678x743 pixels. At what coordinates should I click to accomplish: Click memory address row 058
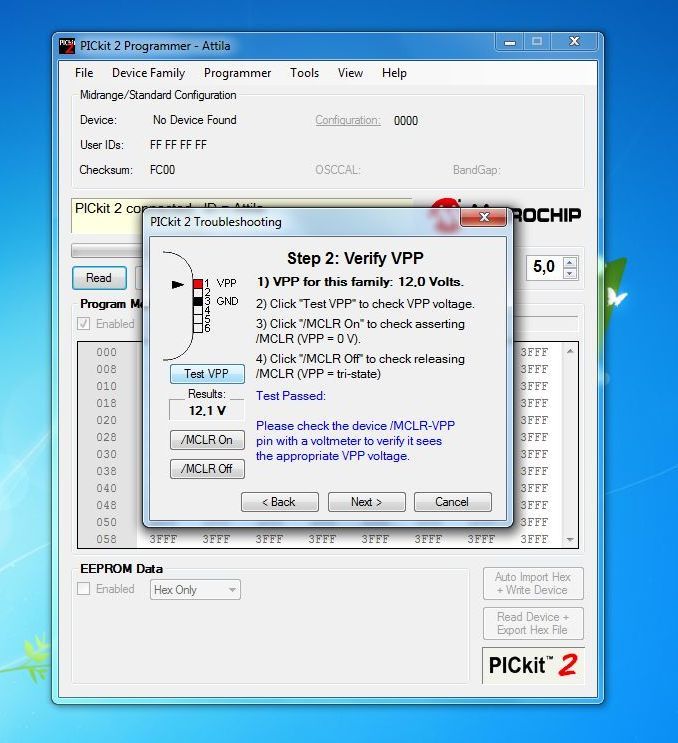pyautogui.click(x=106, y=539)
